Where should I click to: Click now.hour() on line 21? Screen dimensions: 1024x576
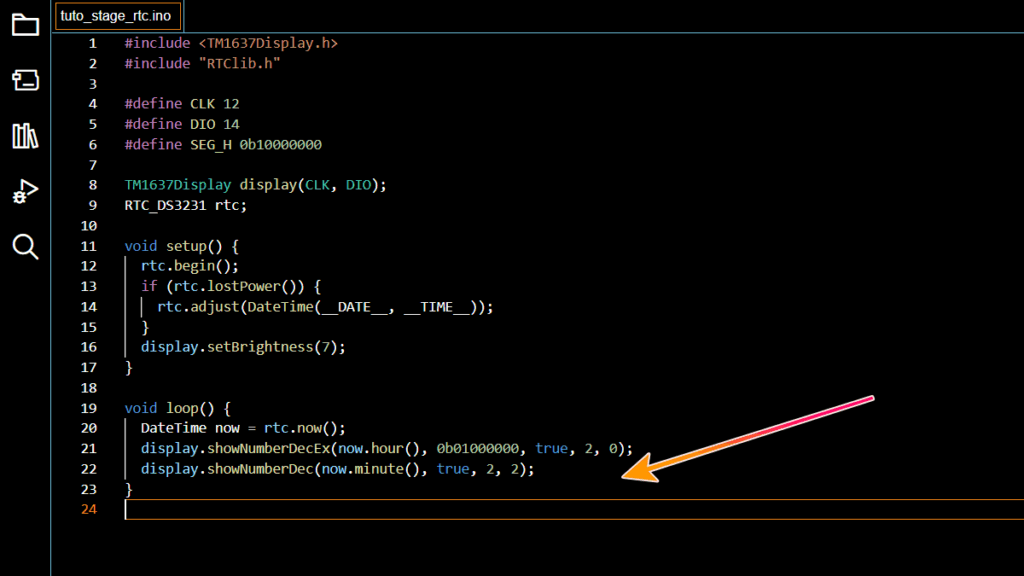(379, 449)
